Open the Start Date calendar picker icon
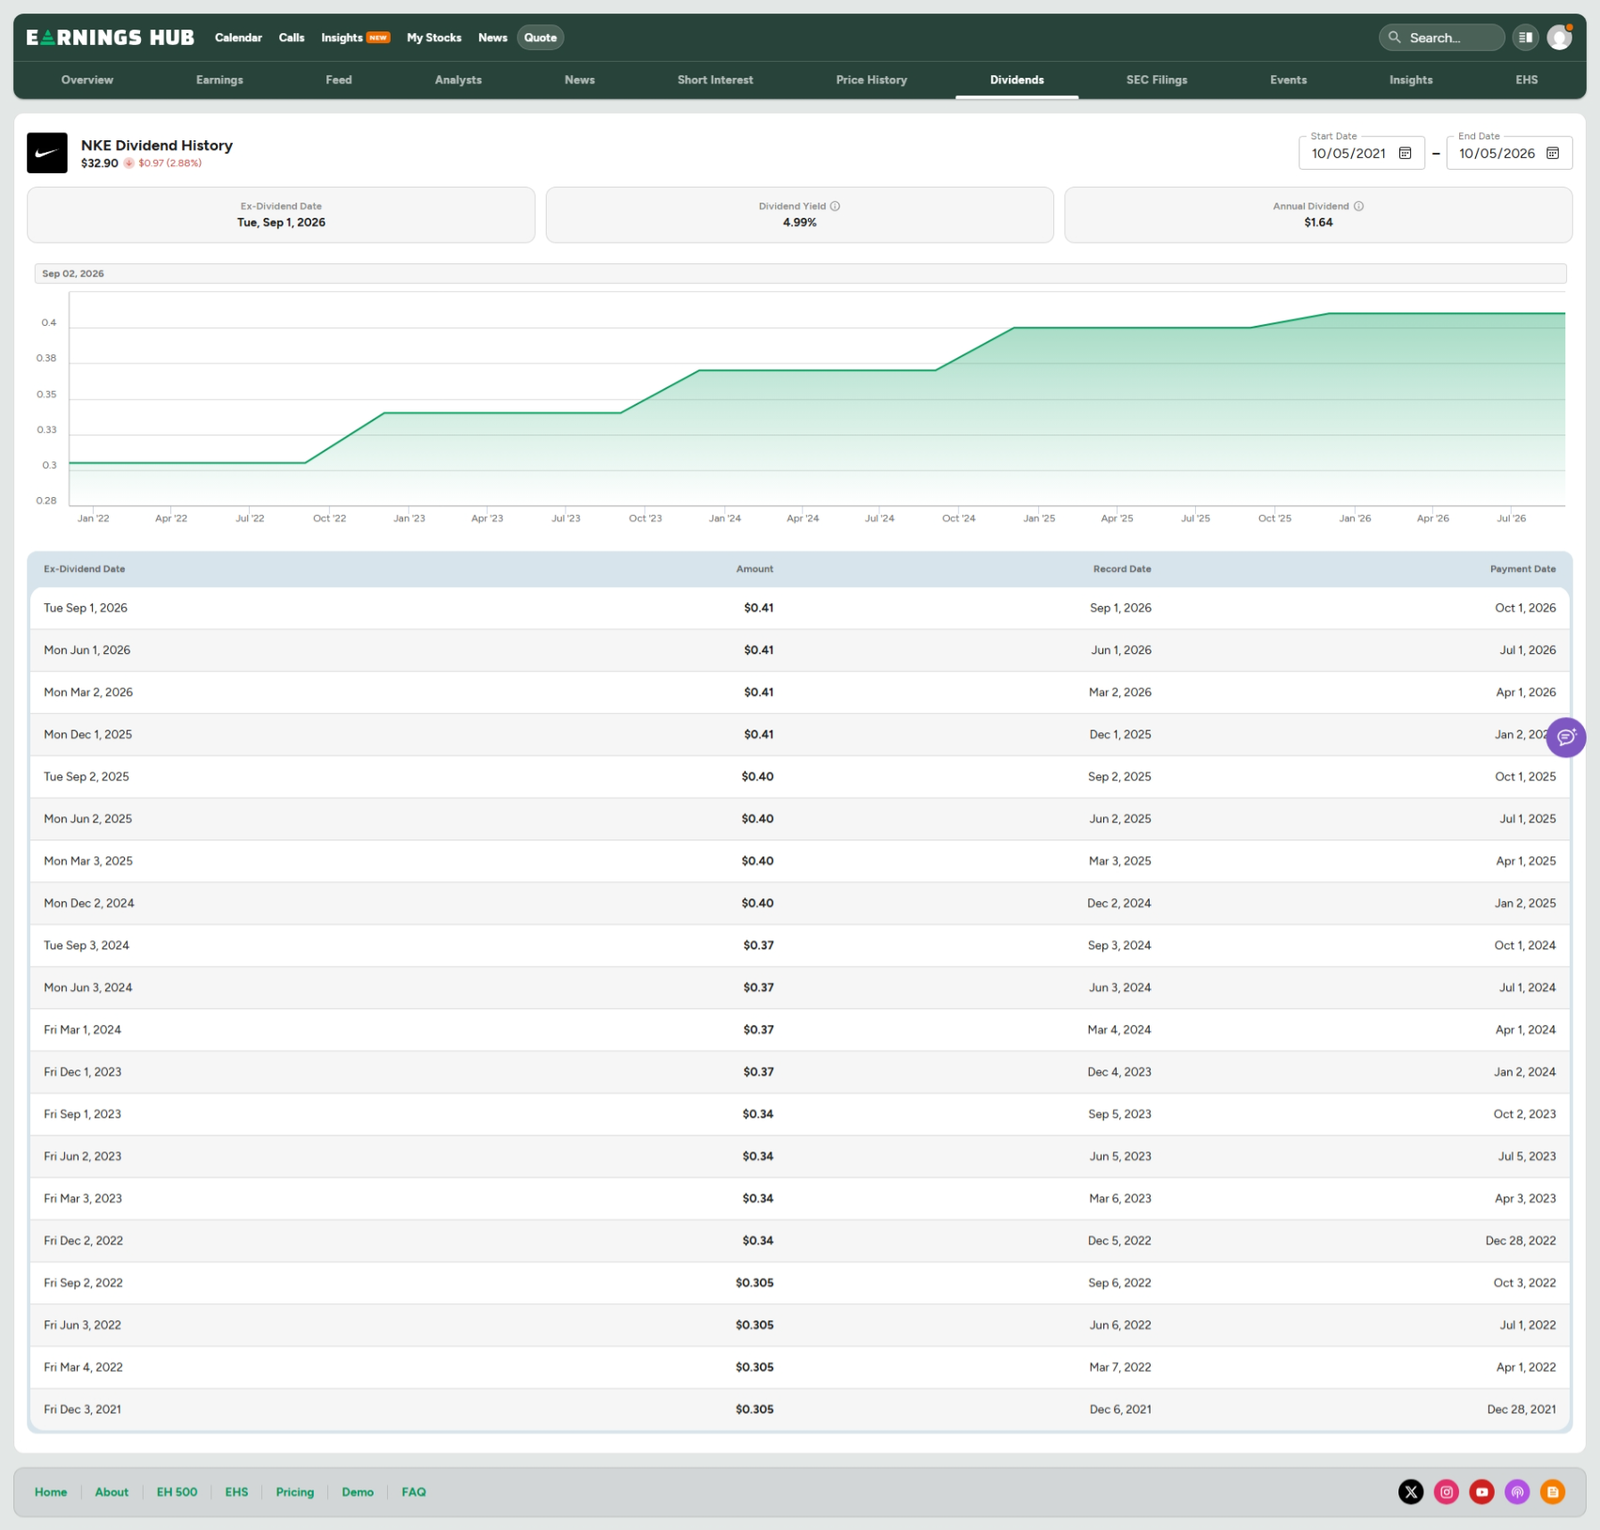Viewport: 1600px width, 1530px height. point(1405,153)
